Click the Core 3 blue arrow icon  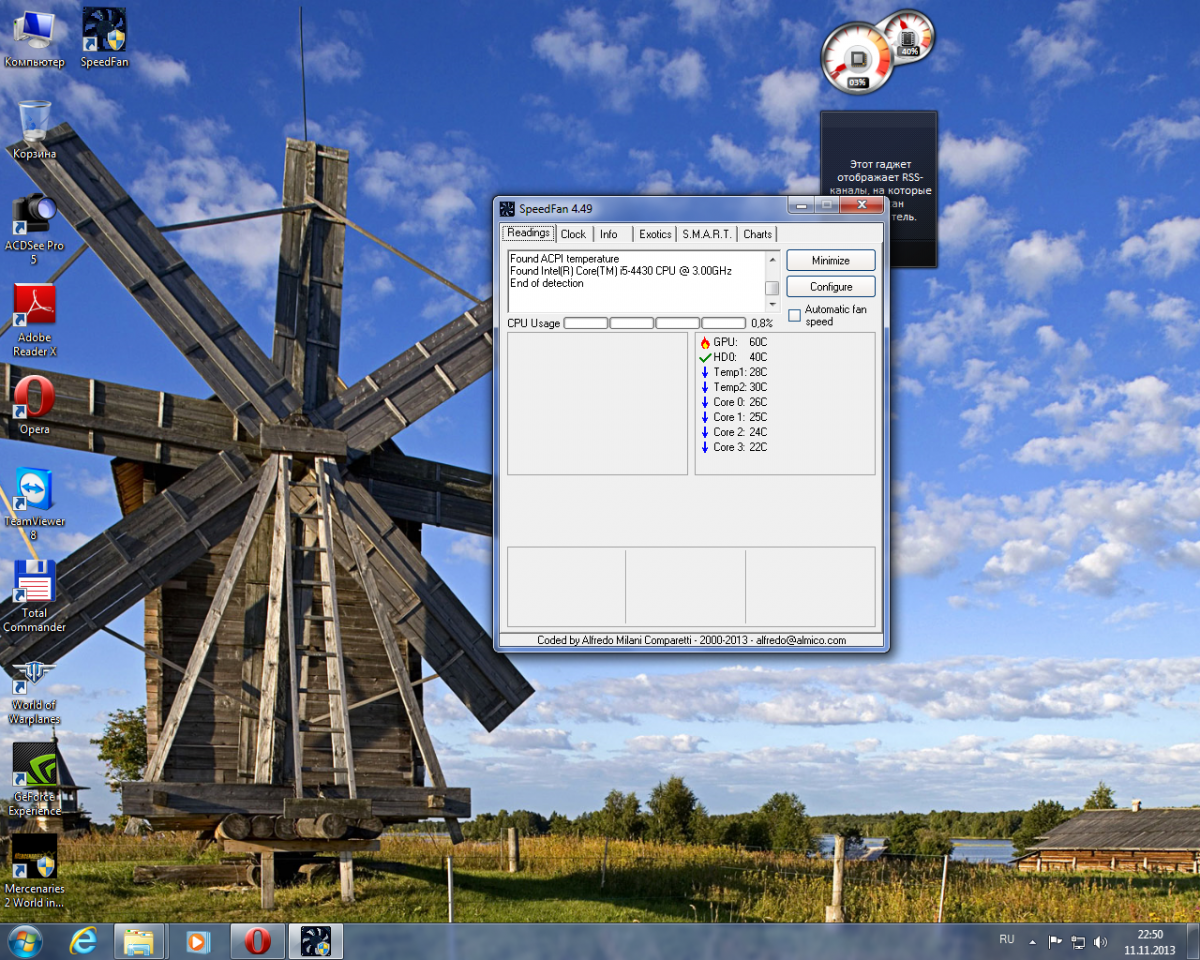[705, 447]
